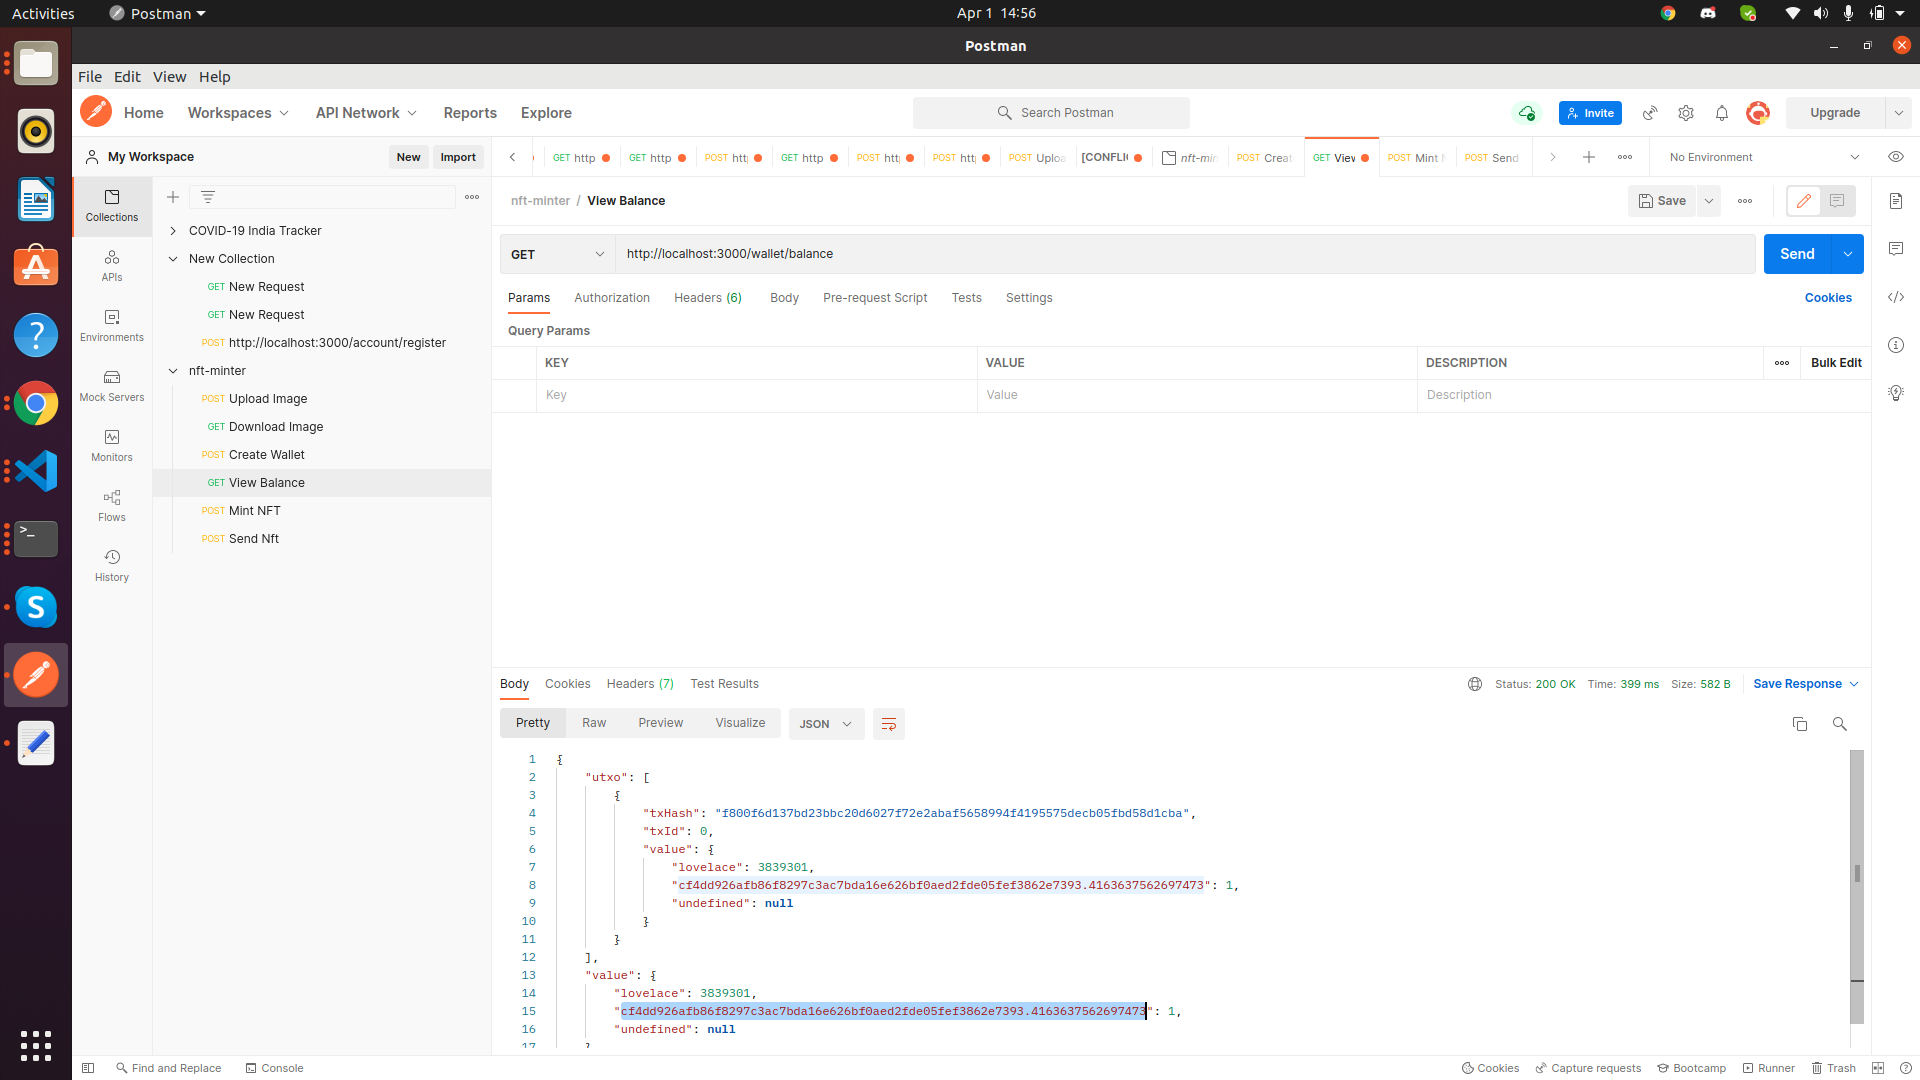Open Save options dropdown arrow
1920x1080 pixels.
tap(1709, 201)
